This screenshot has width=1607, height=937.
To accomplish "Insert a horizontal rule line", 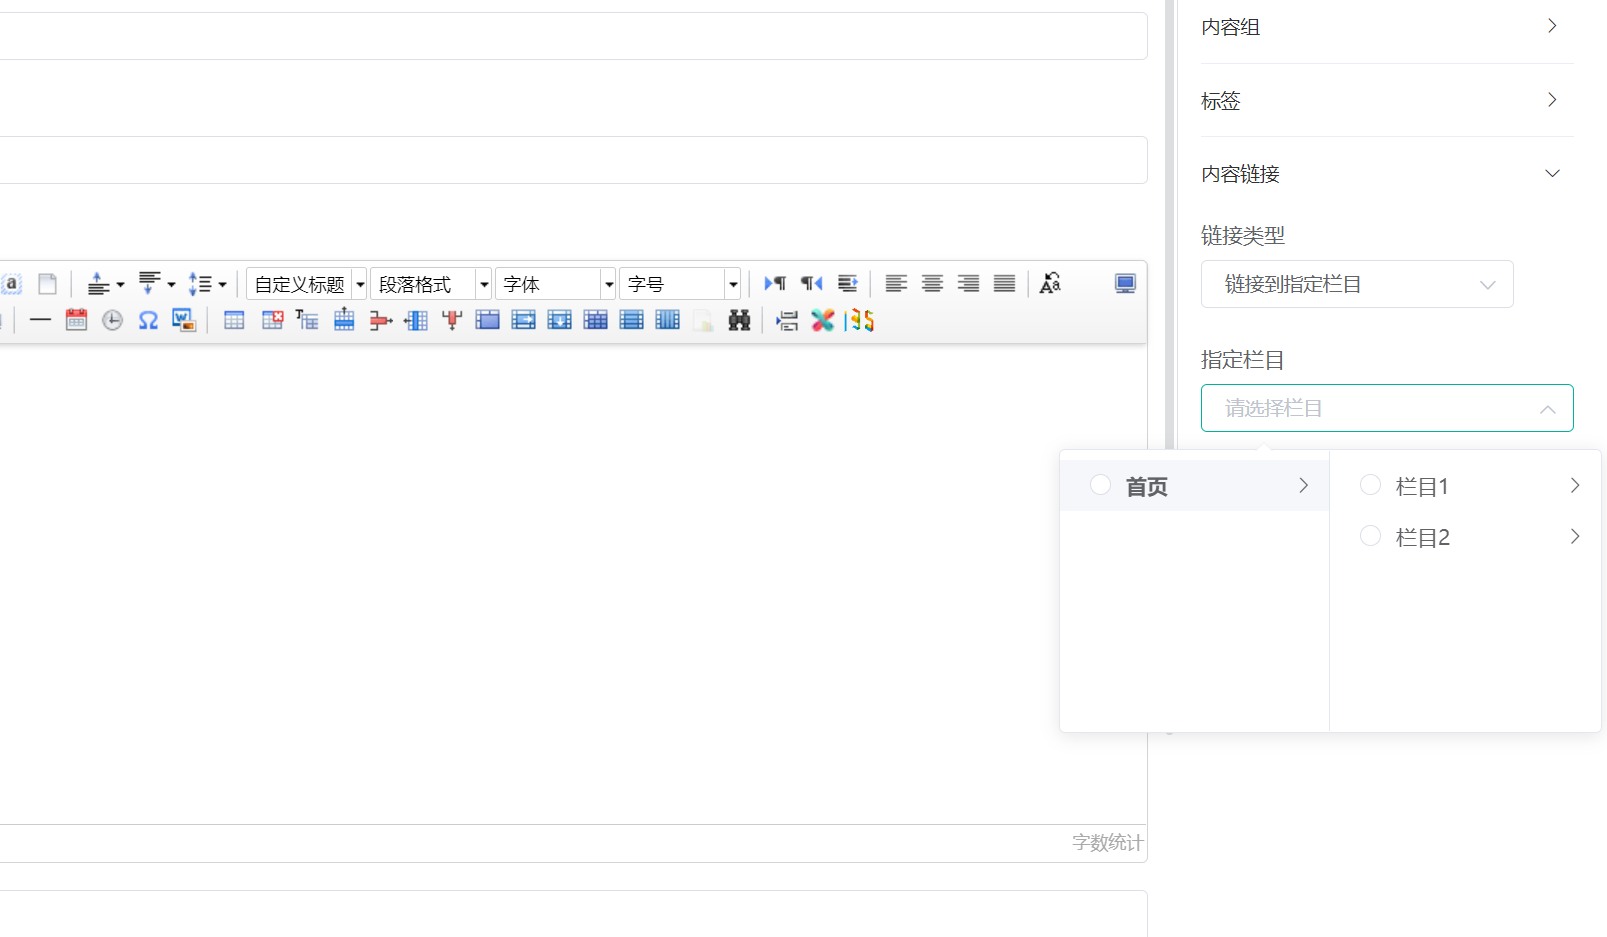I will click(40, 320).
